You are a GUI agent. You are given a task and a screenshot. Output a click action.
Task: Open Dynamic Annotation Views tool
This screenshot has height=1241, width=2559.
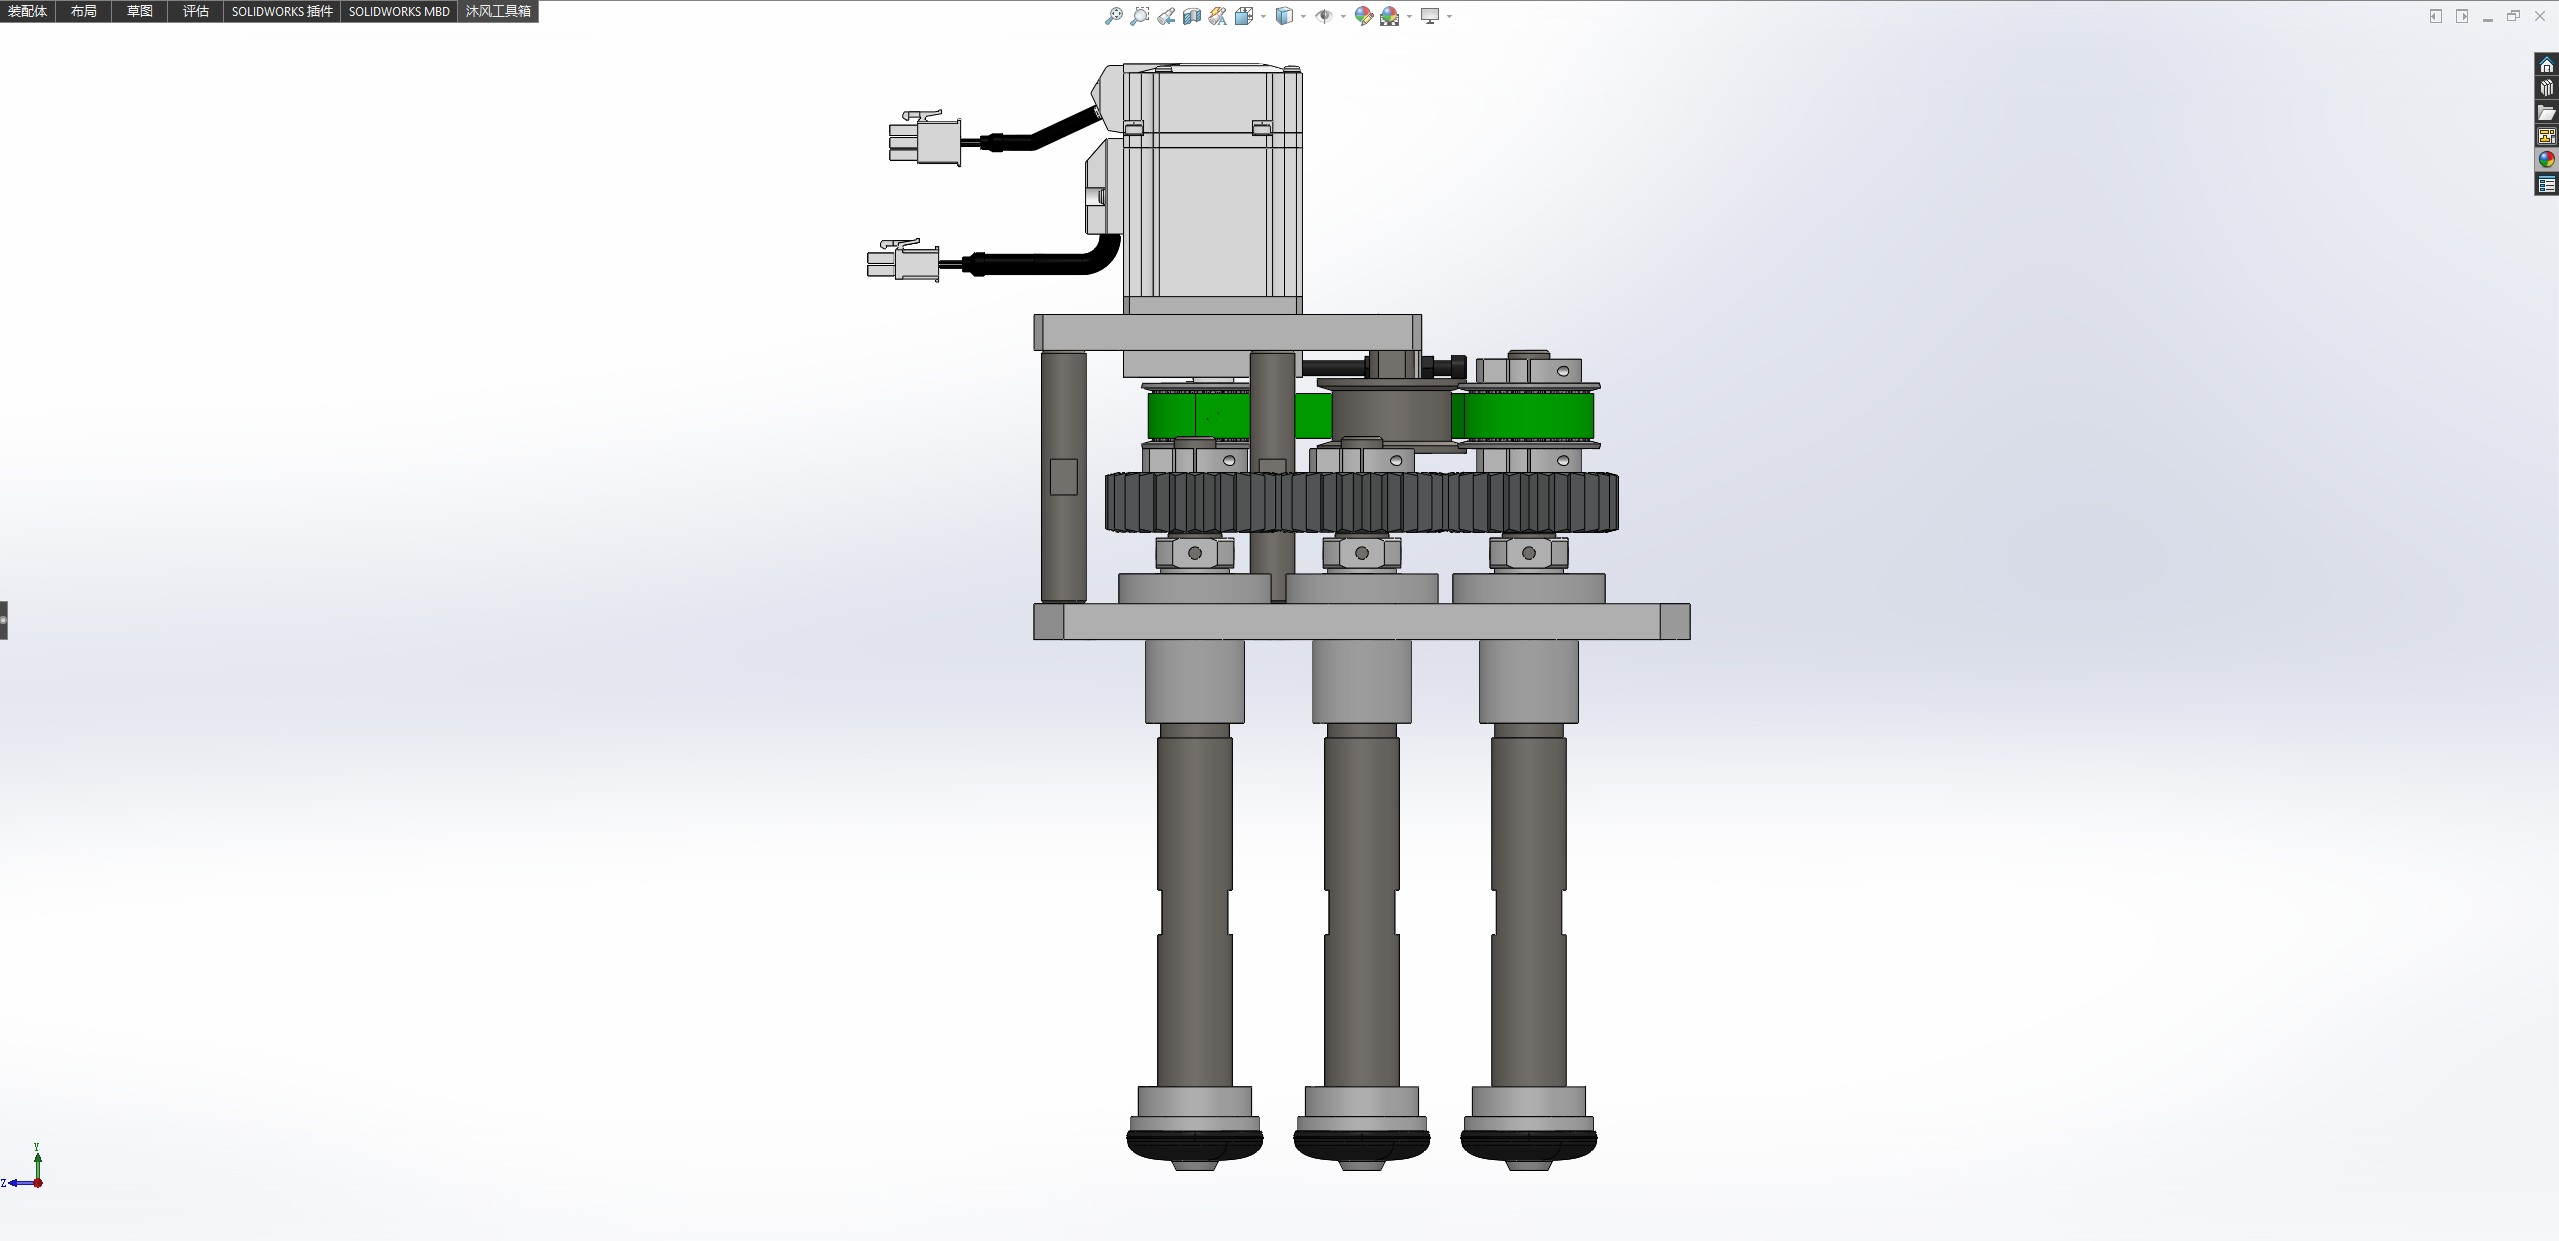pyautogui.click(x=1217, y=16)
